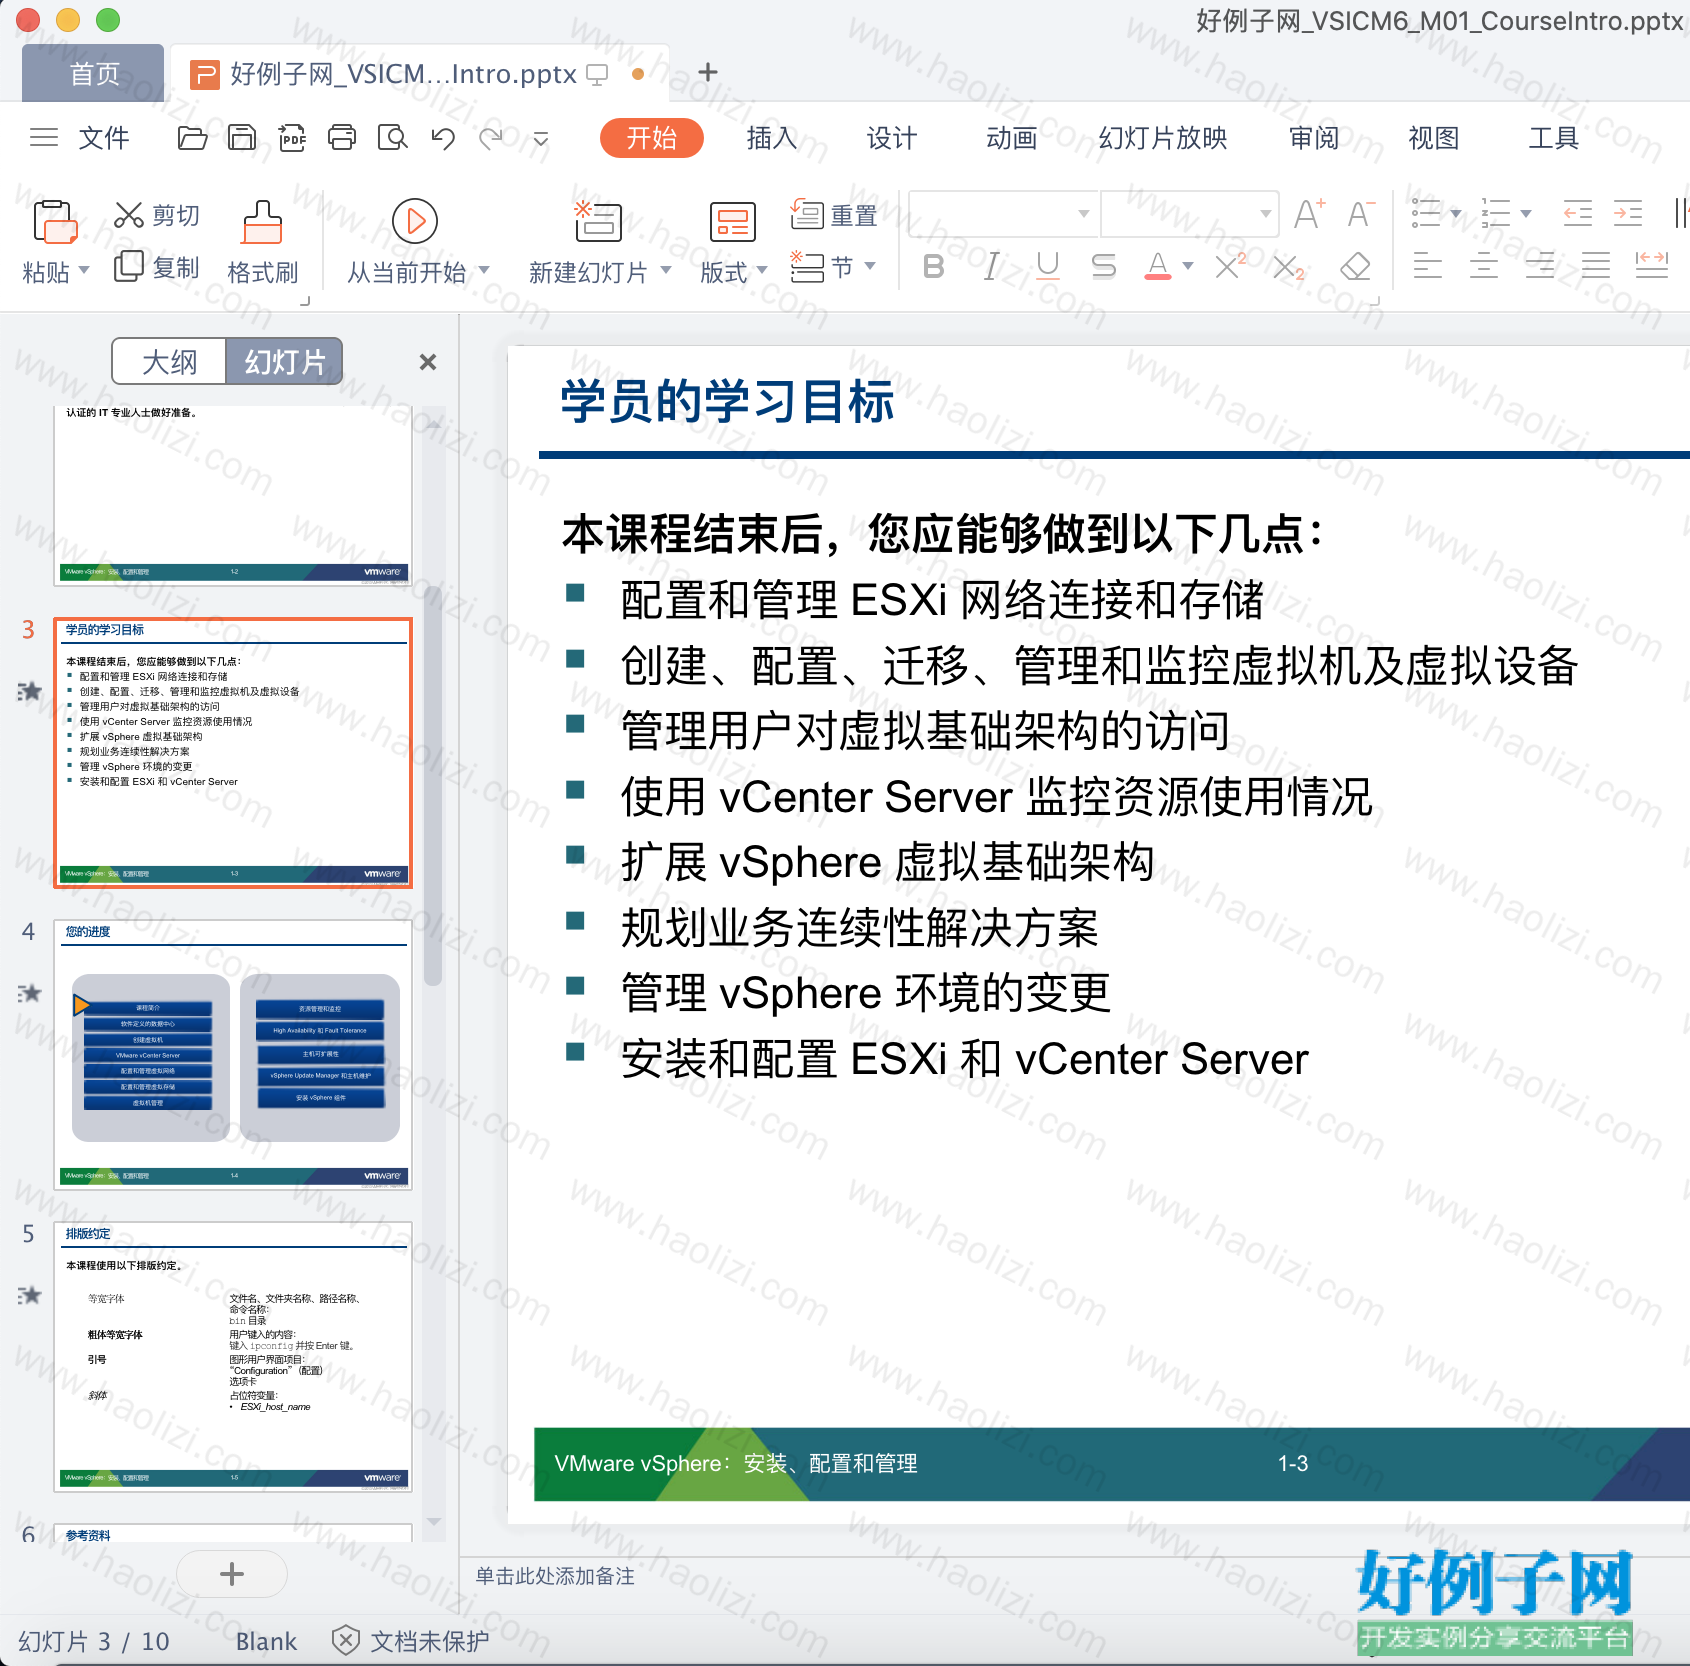Open quick toolbar customize arrow

541,139
